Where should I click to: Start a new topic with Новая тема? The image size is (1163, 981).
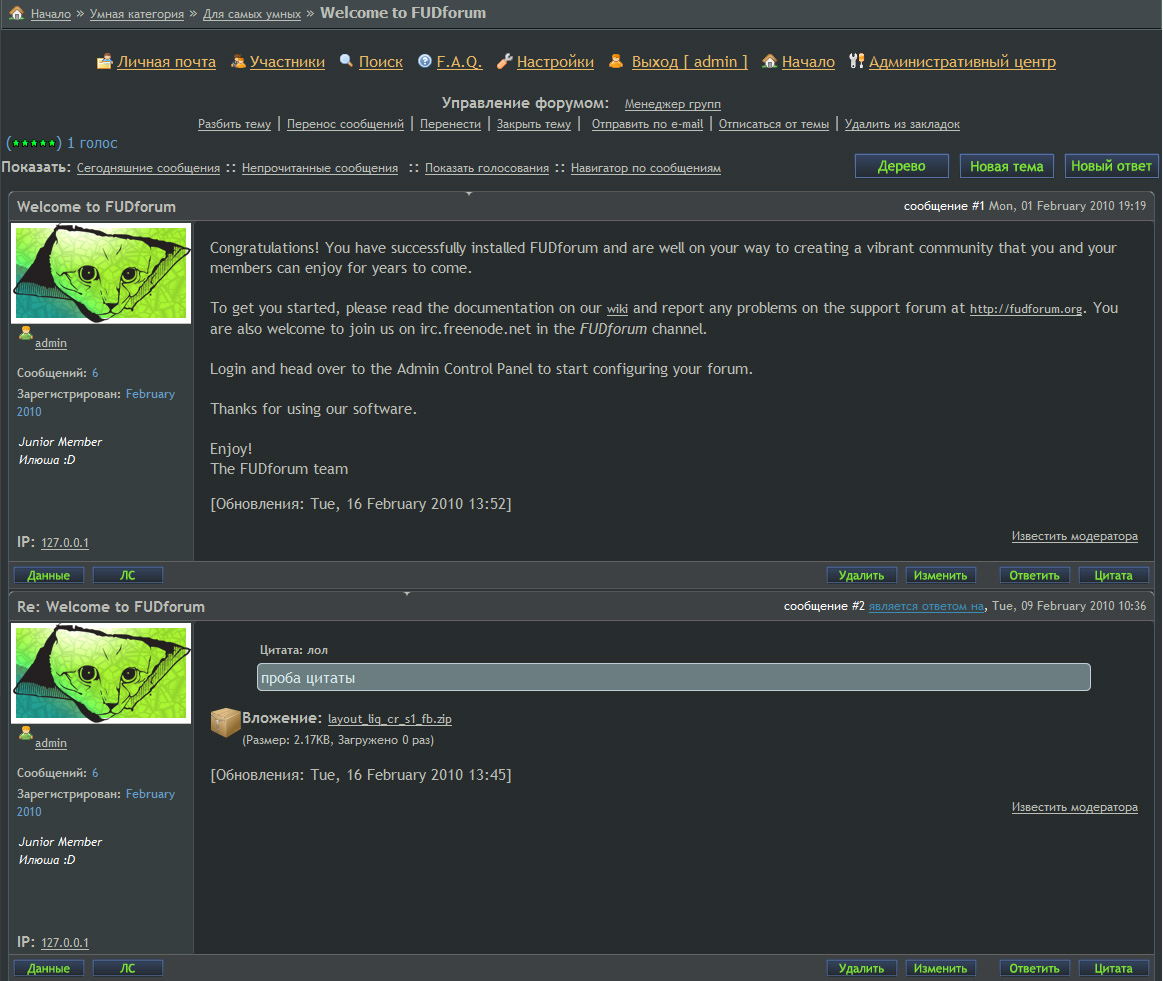coord(1006,166)
